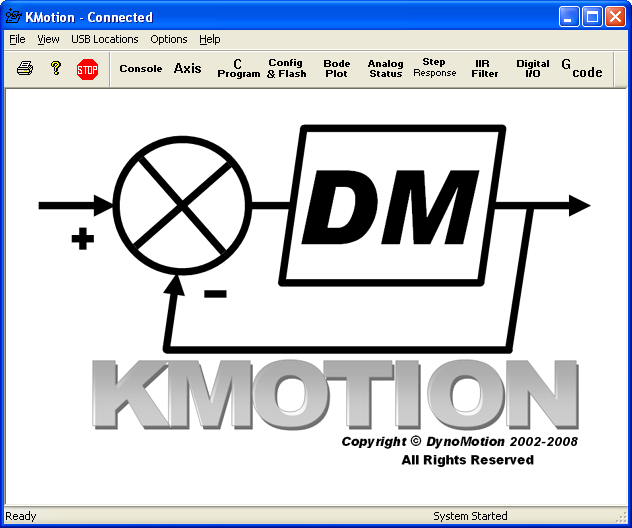The height and width of the screenshot is (528, 632).
Task: Open the Help menu
Action: pyautogui.click(x=209, y=39)
